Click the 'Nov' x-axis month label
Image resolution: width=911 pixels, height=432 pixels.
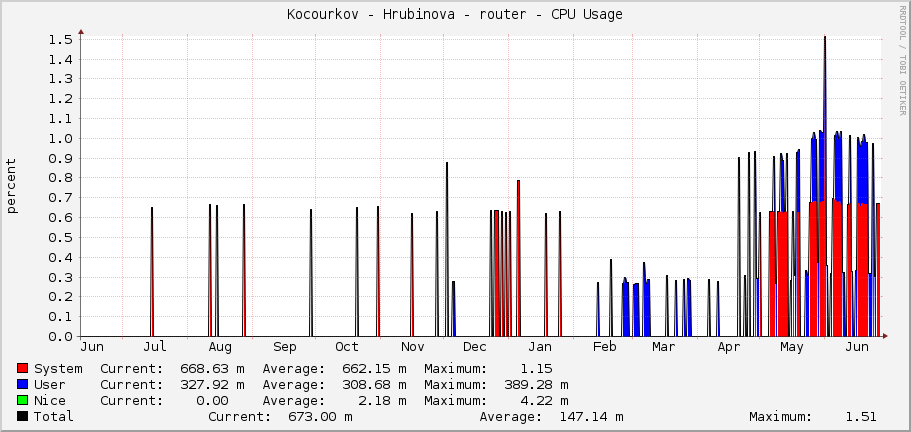click(x=413, y=347)
